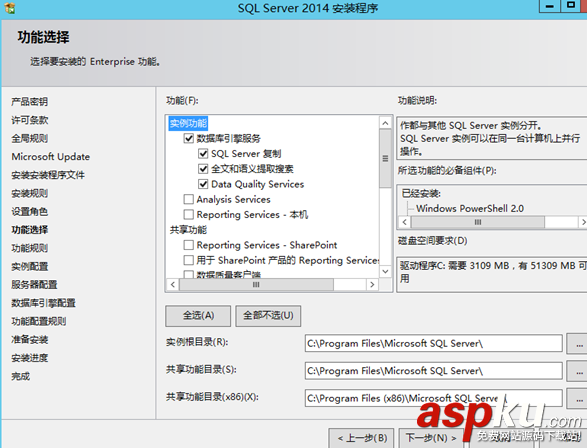The width and height of the screenshot is (587, 448).
Task: Go back with 上一步(B) button
Action: click(361, 438)
